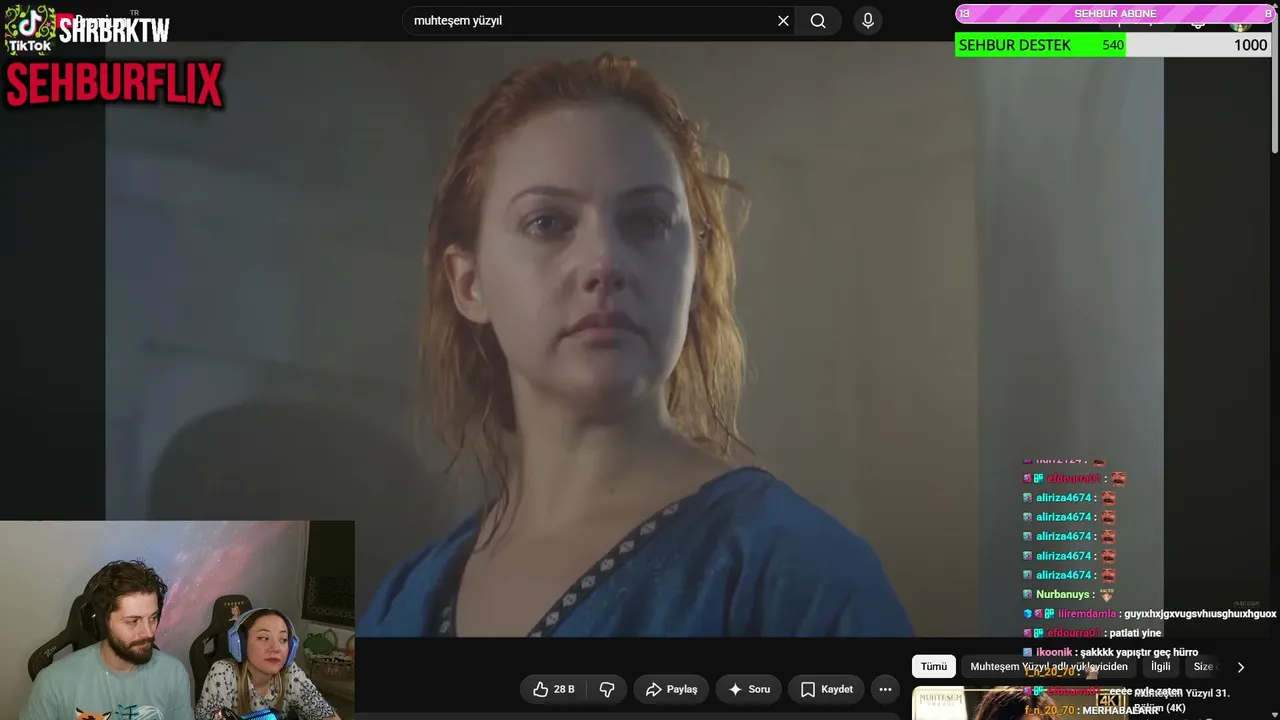This screenshot has height=720, width=1280.
Task: Open the three-dot more actions menu
Action: (885, 689)
